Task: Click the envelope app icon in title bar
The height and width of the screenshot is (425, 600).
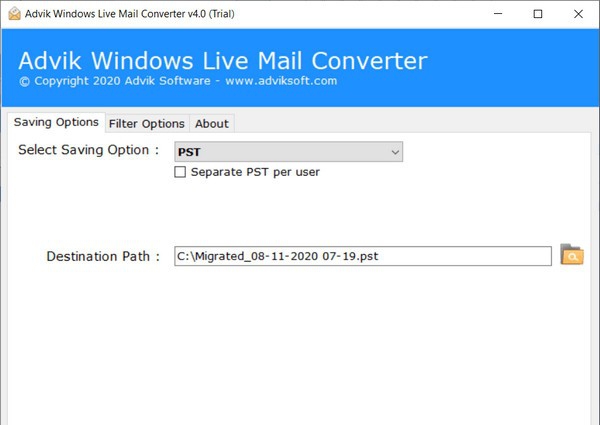Action: [x=14, y=14]
